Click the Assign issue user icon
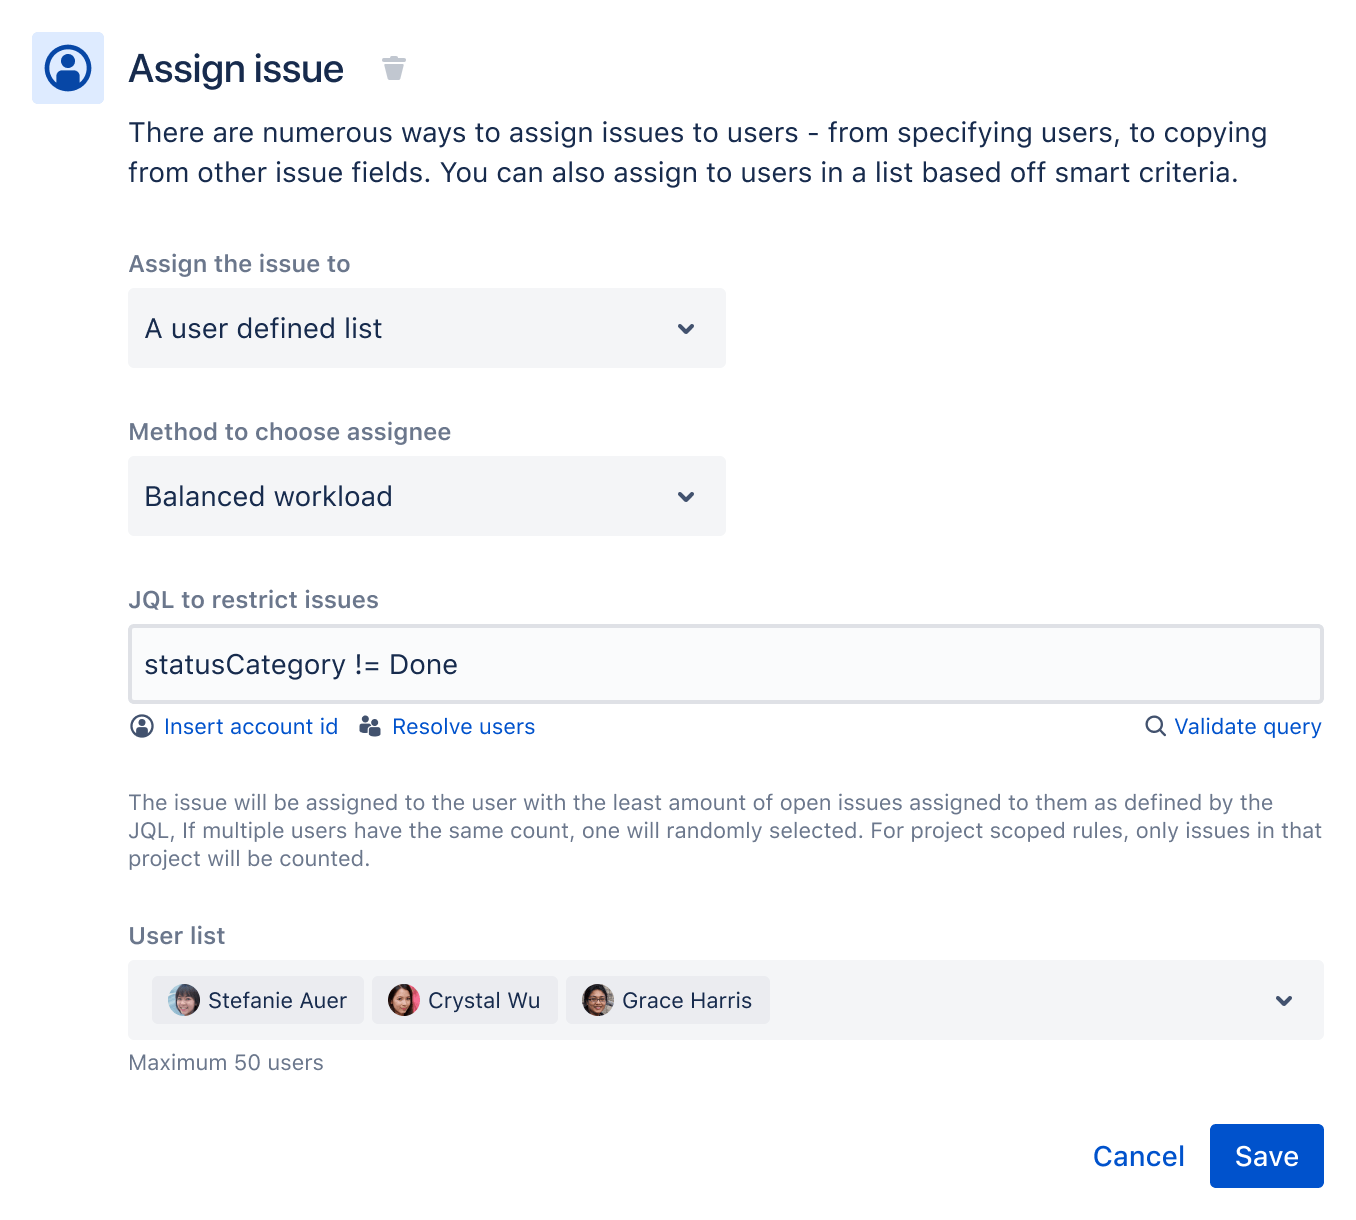This screenshot has width=1356, height=1220. click(x=68, y=68)
